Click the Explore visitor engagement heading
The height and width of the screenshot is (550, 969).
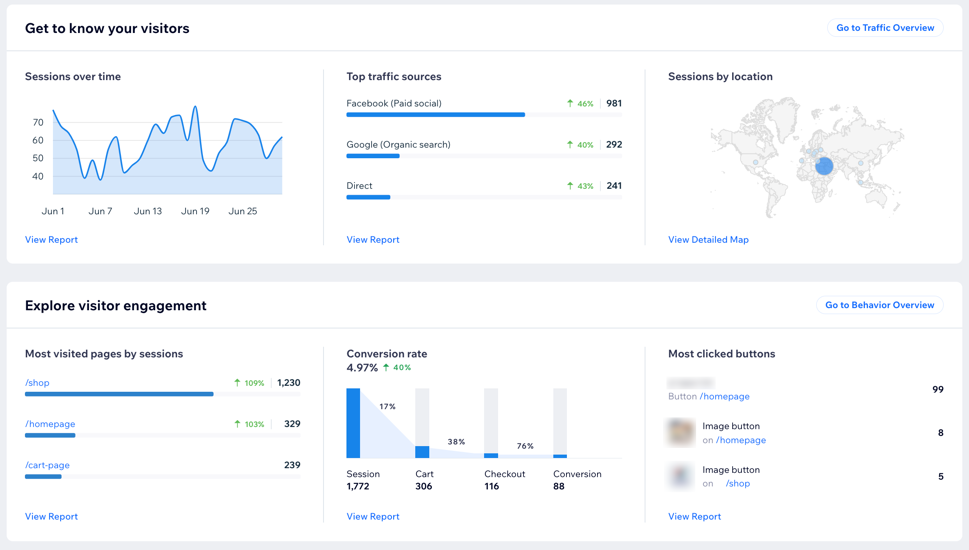116,305
